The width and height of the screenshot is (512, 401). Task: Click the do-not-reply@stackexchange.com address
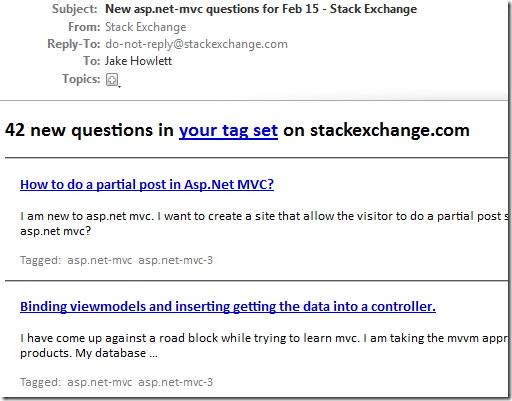coord(196,44)
